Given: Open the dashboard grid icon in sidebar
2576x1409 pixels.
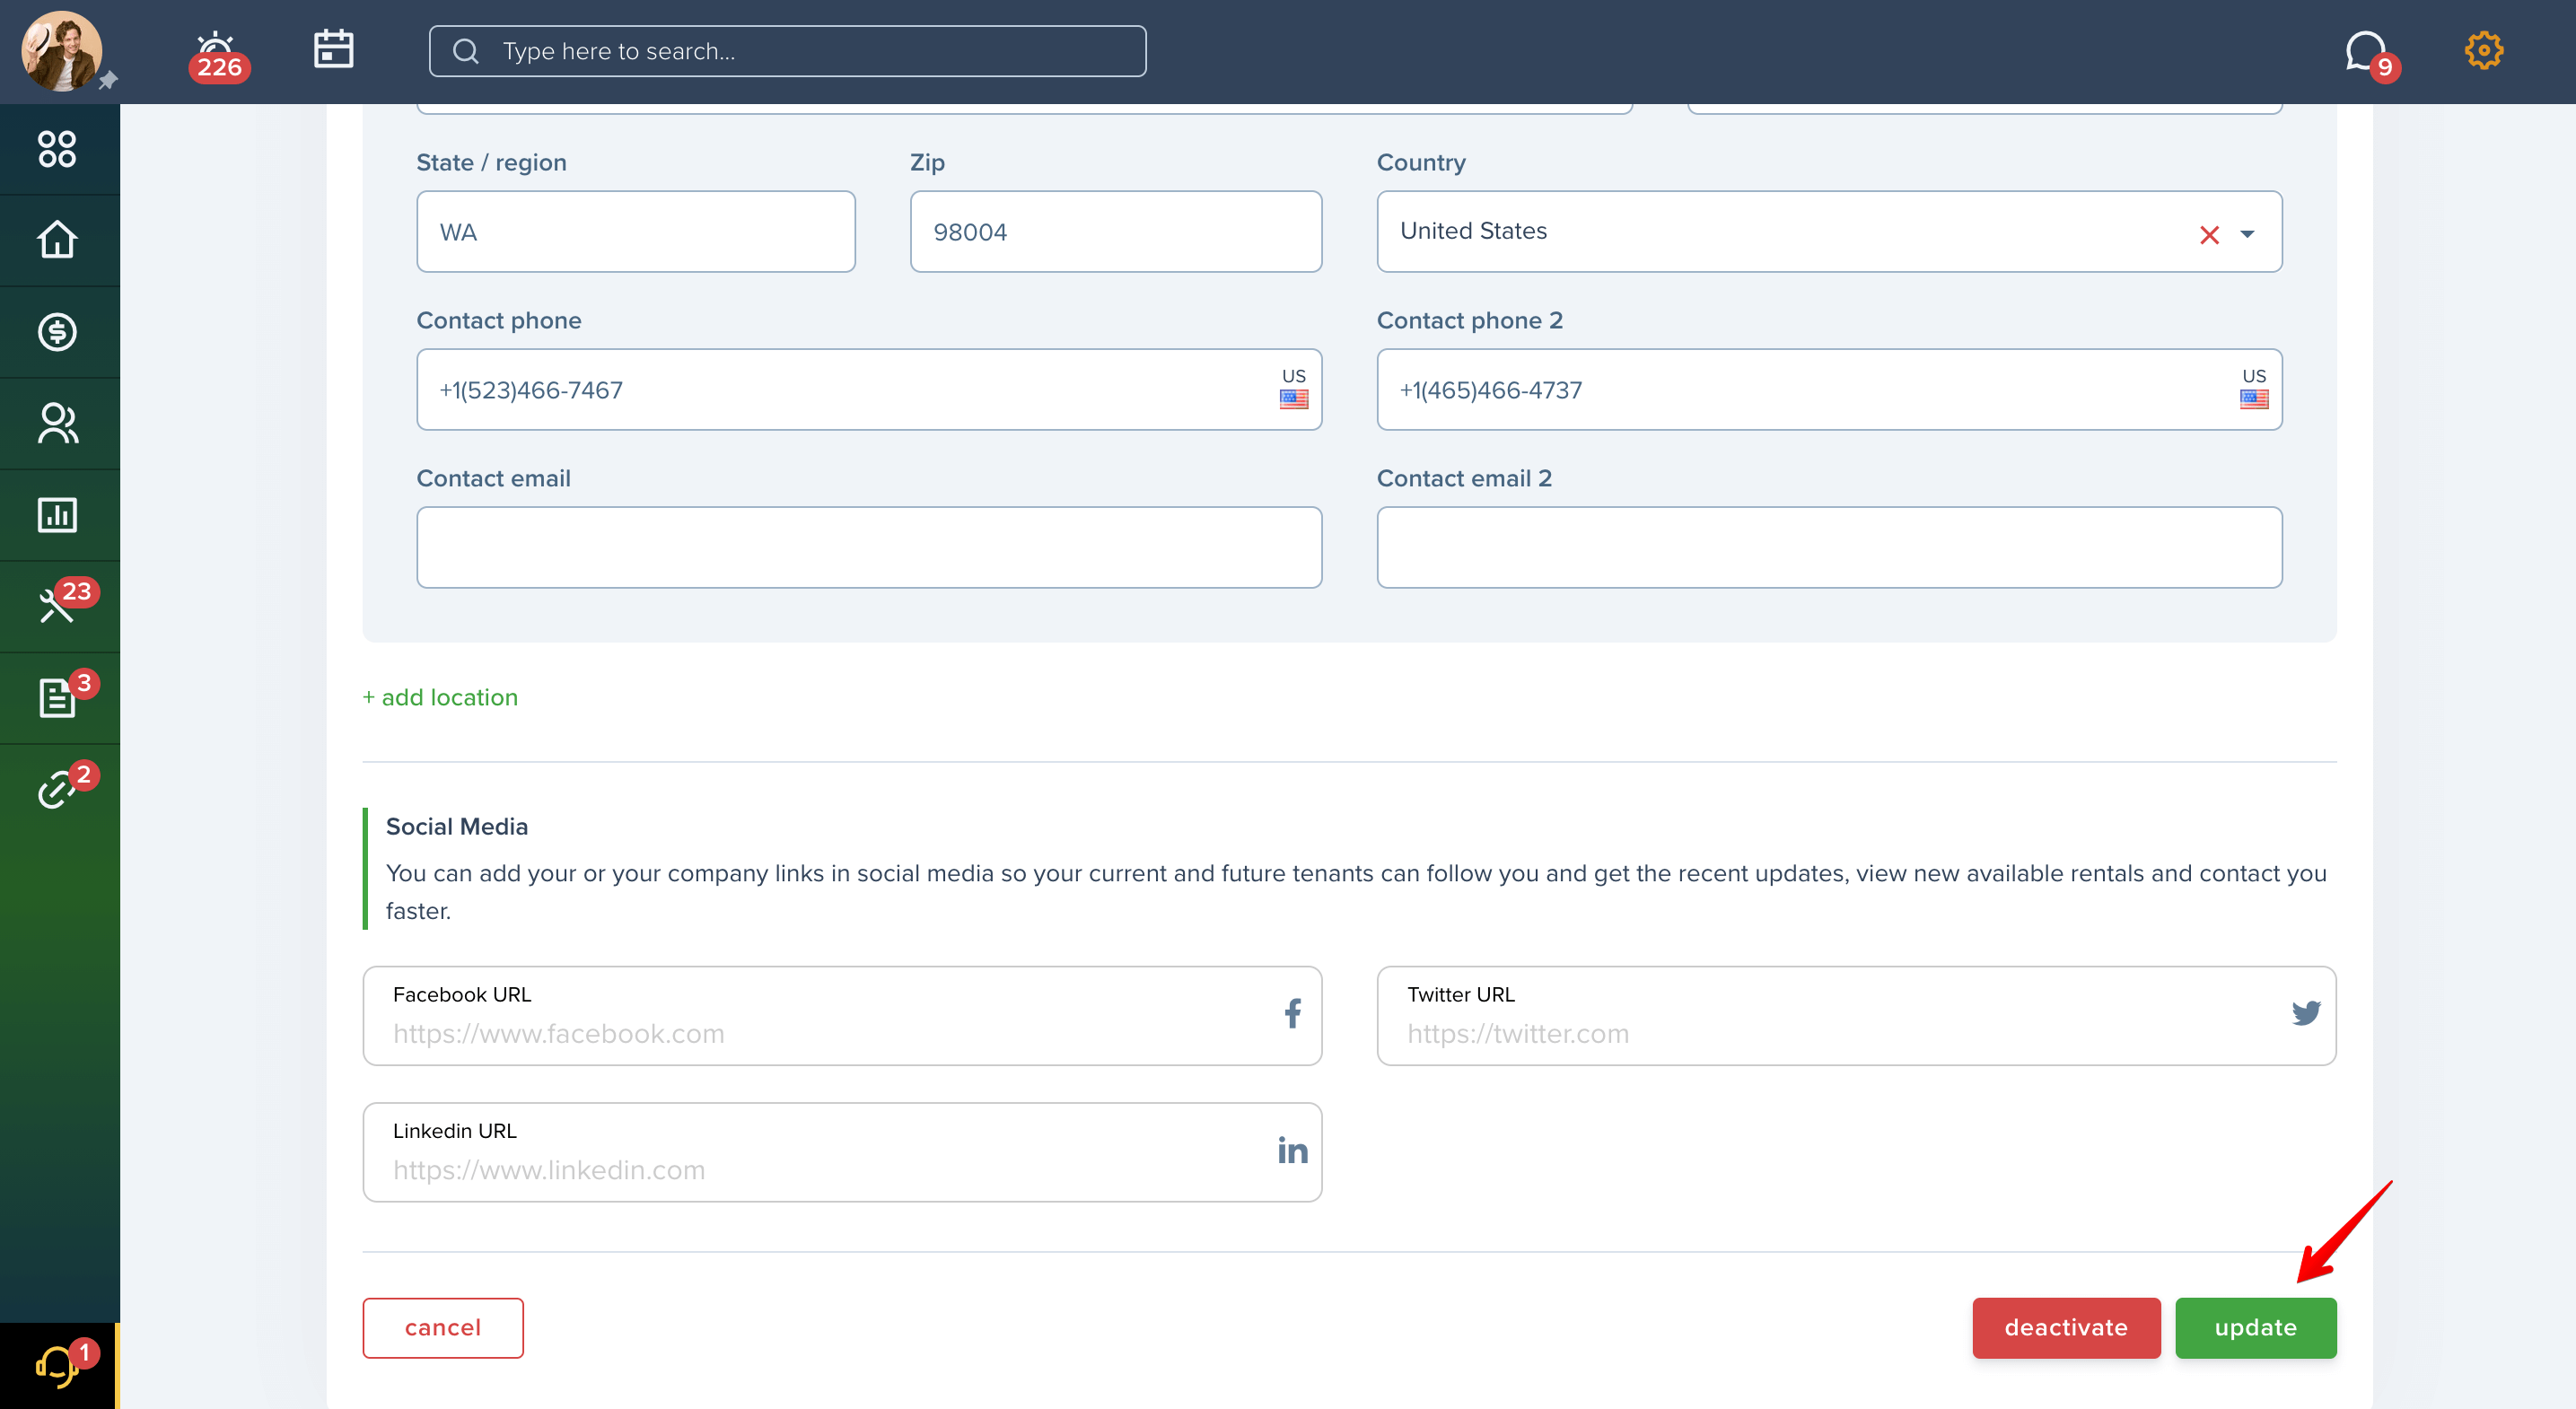Looking at the screenshot, I should click(57, 149).
